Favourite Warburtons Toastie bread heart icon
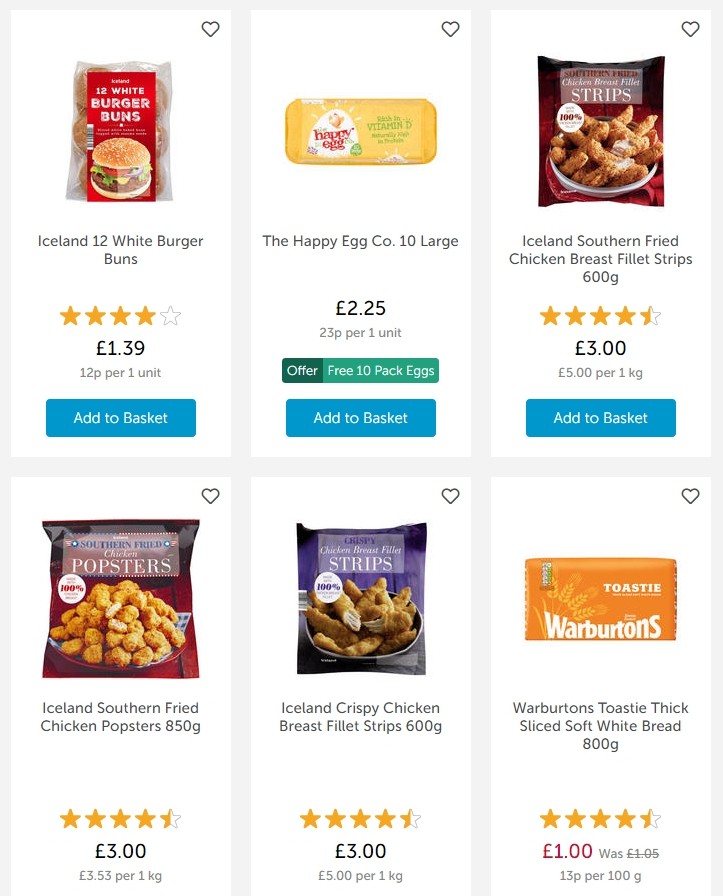The width and height of the screenshot is (723, 896). point(690,496)
